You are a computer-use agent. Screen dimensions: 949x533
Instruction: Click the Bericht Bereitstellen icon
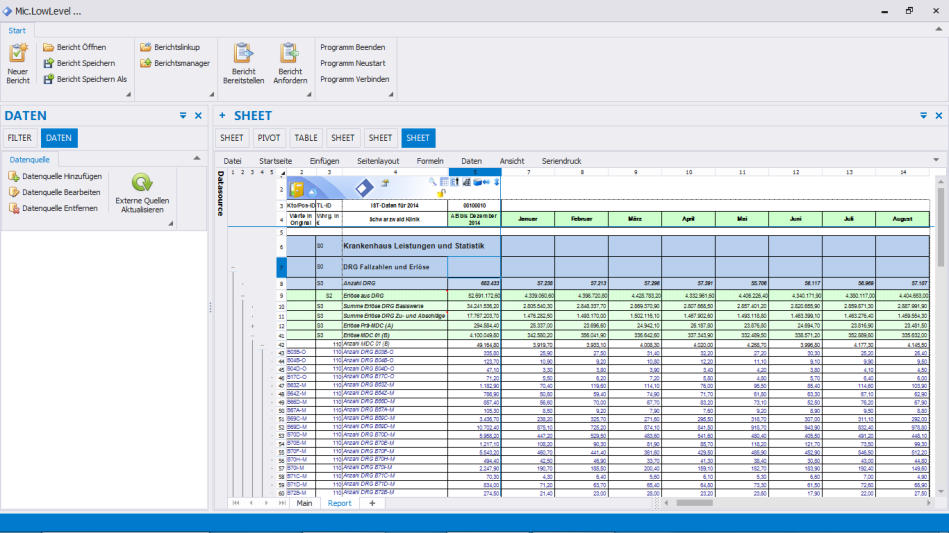coord(242,54)
